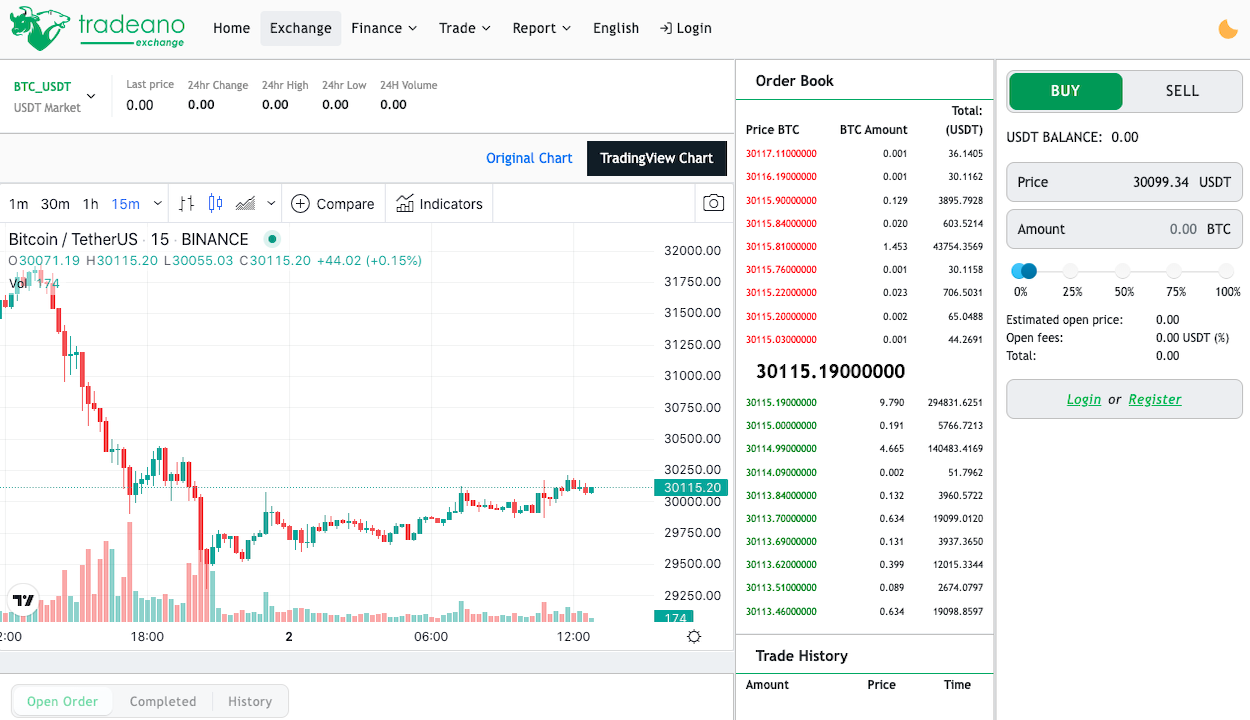Select the SELL toggle
The height and width of the screenshot is (720, 1250).
1182,91
